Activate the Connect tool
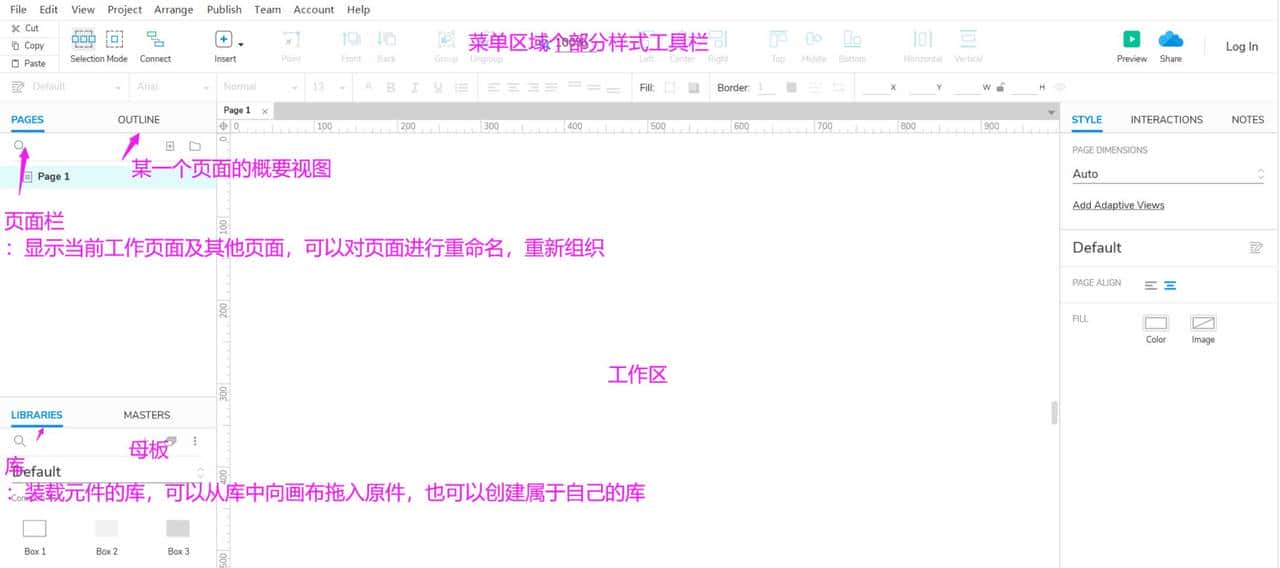This screenshot has height=568, width=1280. [155, 45]
